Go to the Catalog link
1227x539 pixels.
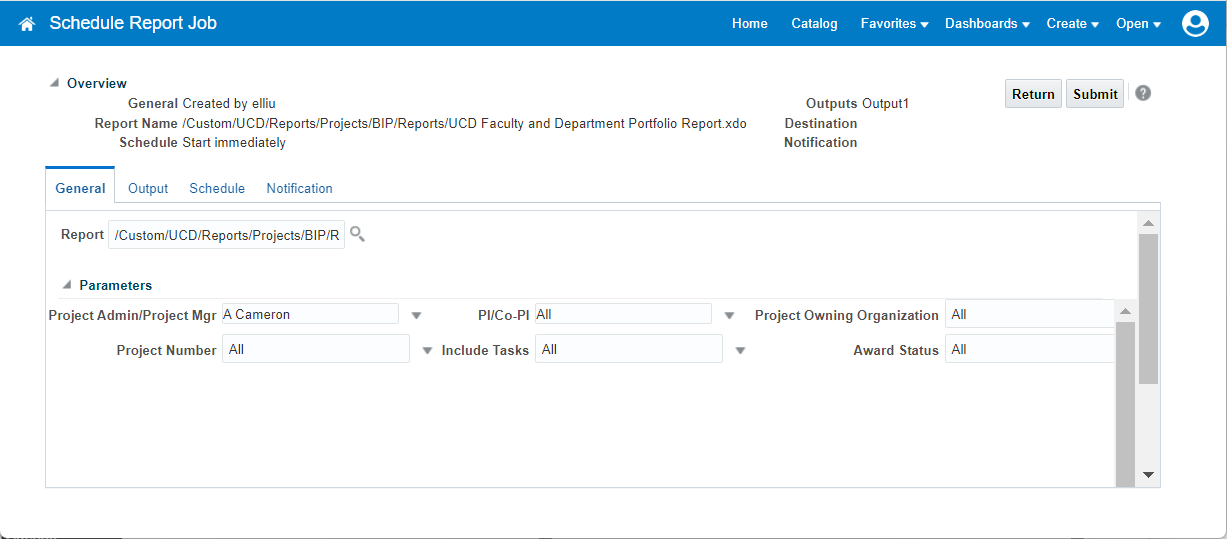click(x=814, y=24)
